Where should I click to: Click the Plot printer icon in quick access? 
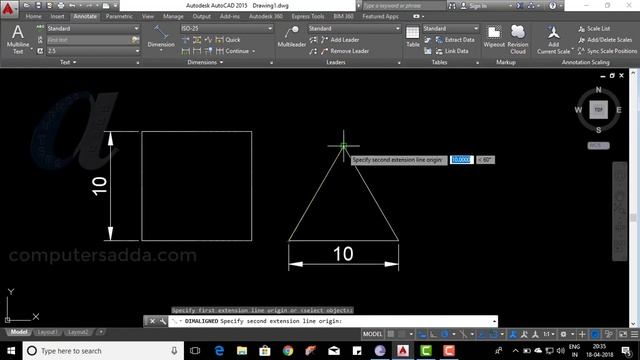point(61,6)
